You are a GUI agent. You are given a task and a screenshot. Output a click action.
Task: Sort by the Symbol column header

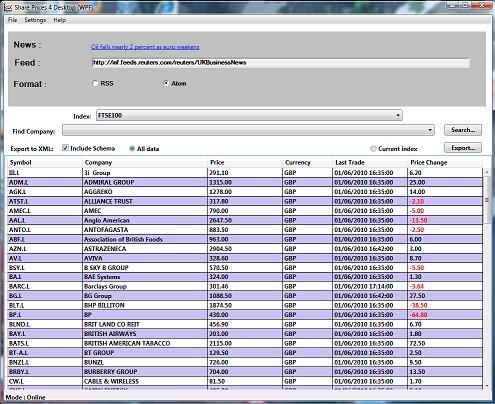[x=45, y=163]
